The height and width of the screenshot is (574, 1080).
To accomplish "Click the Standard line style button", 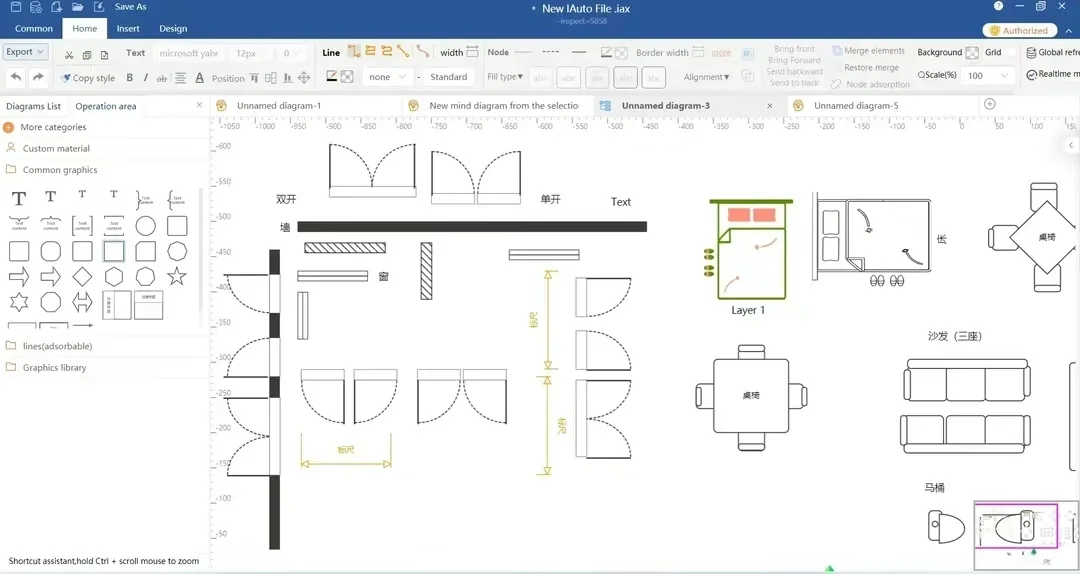I will tap(448, 77).
